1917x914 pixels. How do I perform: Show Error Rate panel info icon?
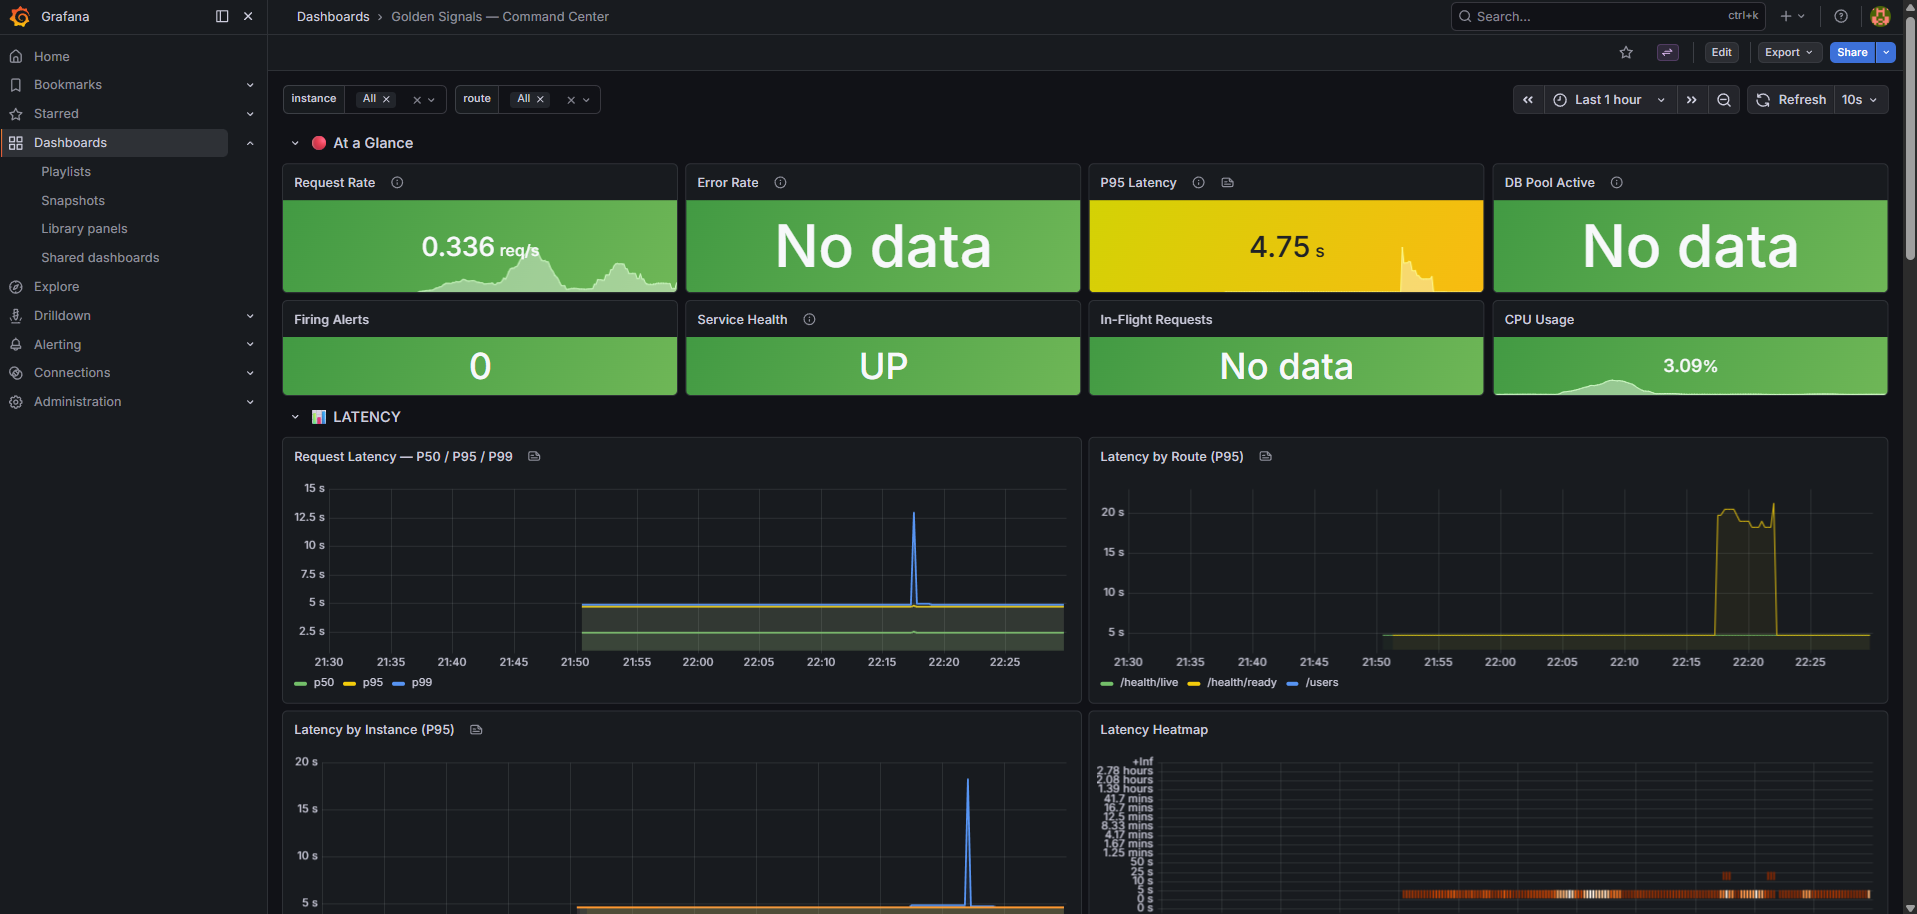pos(780,183)
